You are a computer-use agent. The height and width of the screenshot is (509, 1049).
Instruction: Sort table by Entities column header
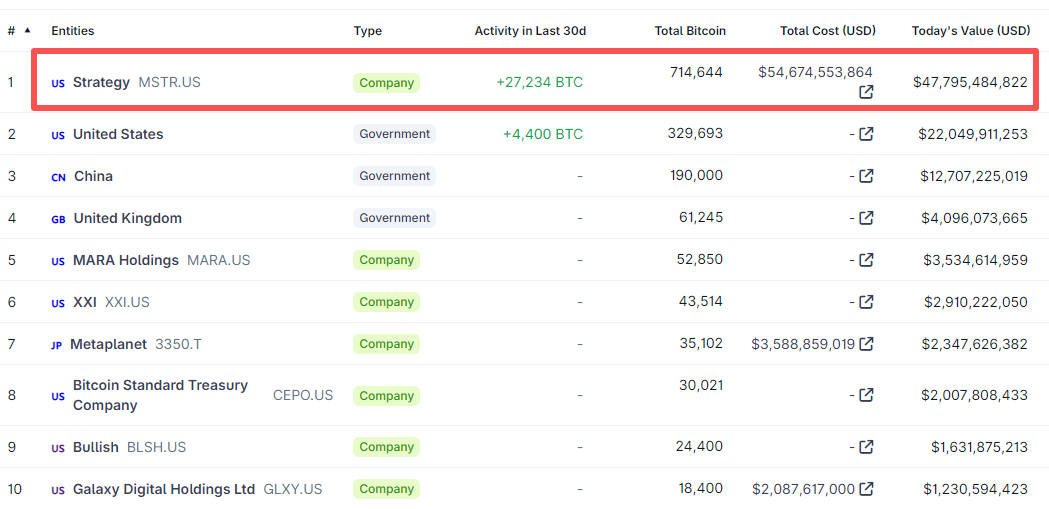pos(72,31)
